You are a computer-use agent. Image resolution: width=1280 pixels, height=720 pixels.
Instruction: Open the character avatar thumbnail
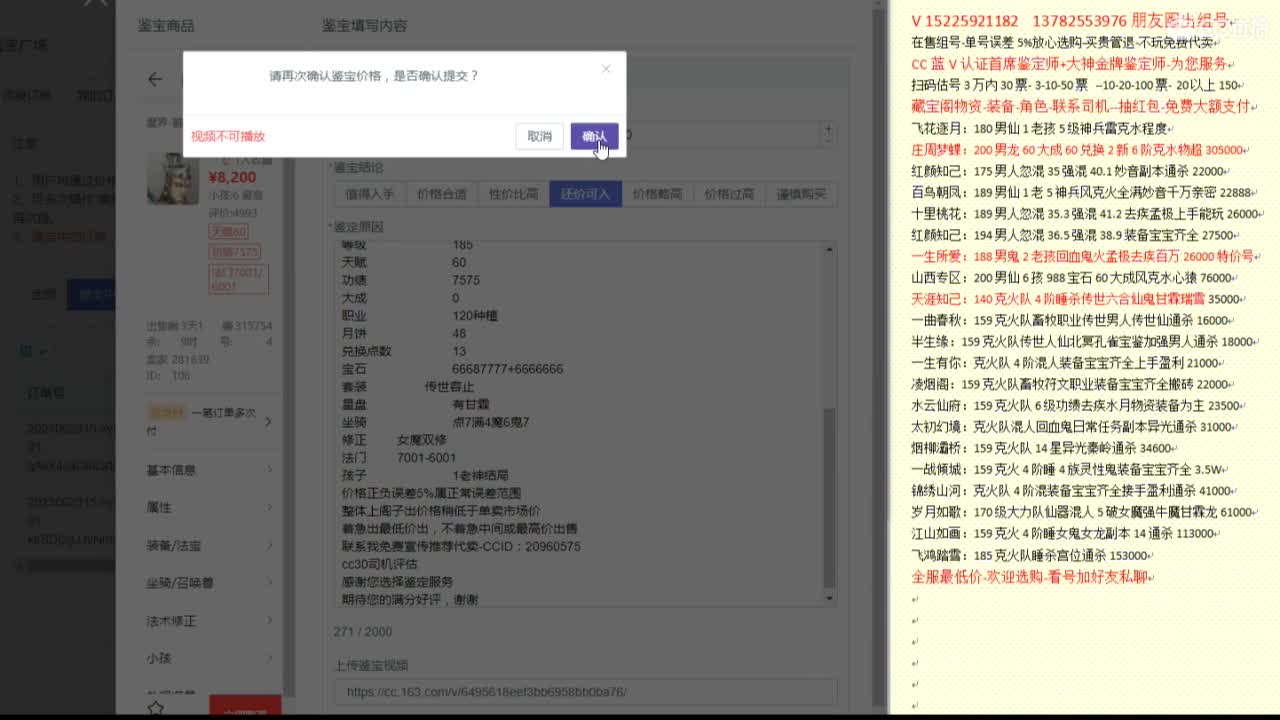point(172,179)
